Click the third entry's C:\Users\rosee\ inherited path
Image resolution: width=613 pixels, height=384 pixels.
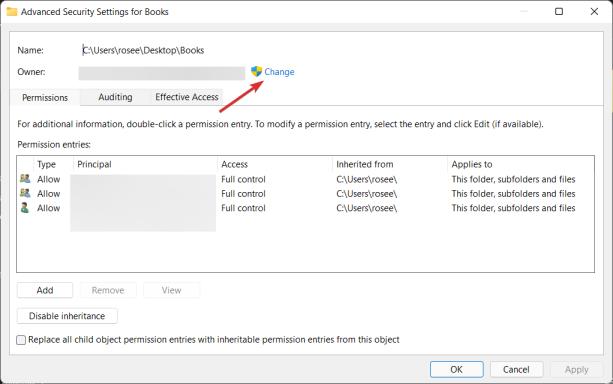[367, 208]
